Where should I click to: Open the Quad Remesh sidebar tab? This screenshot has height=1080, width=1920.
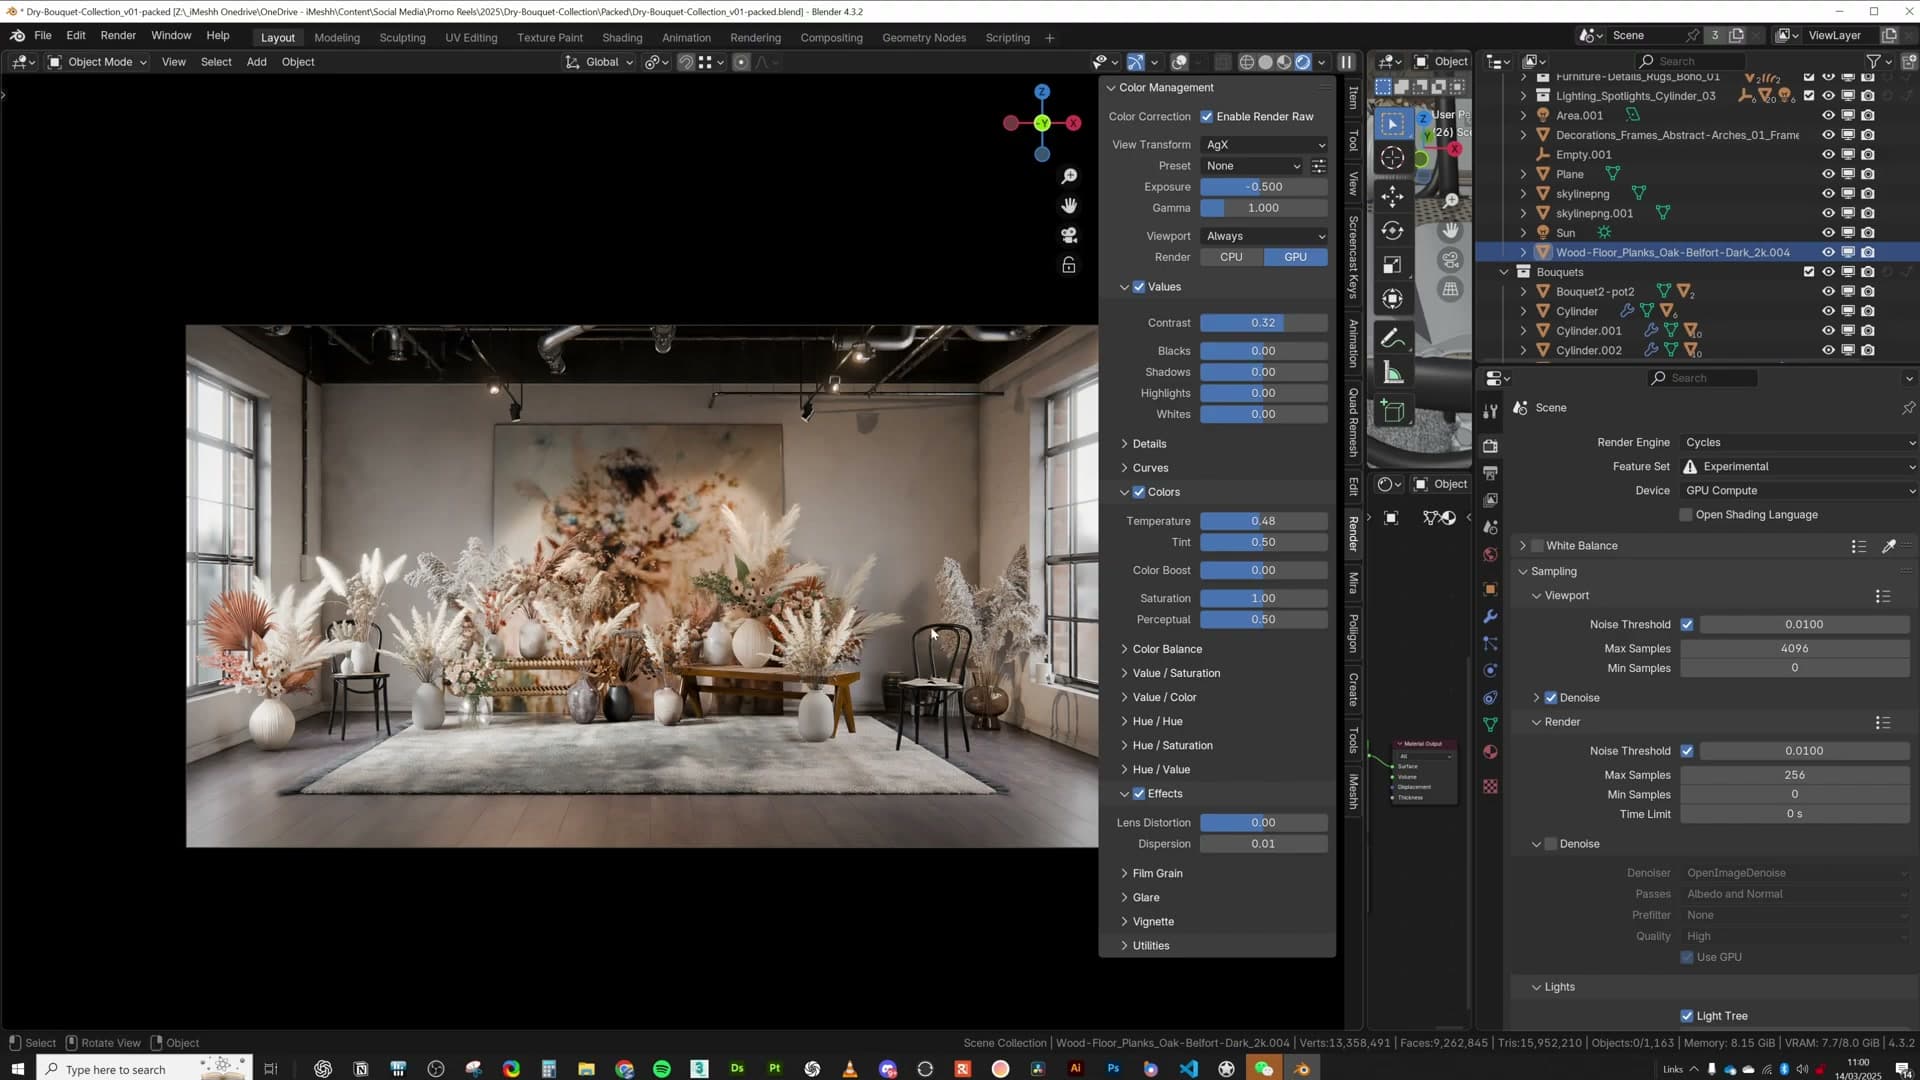1353,422
